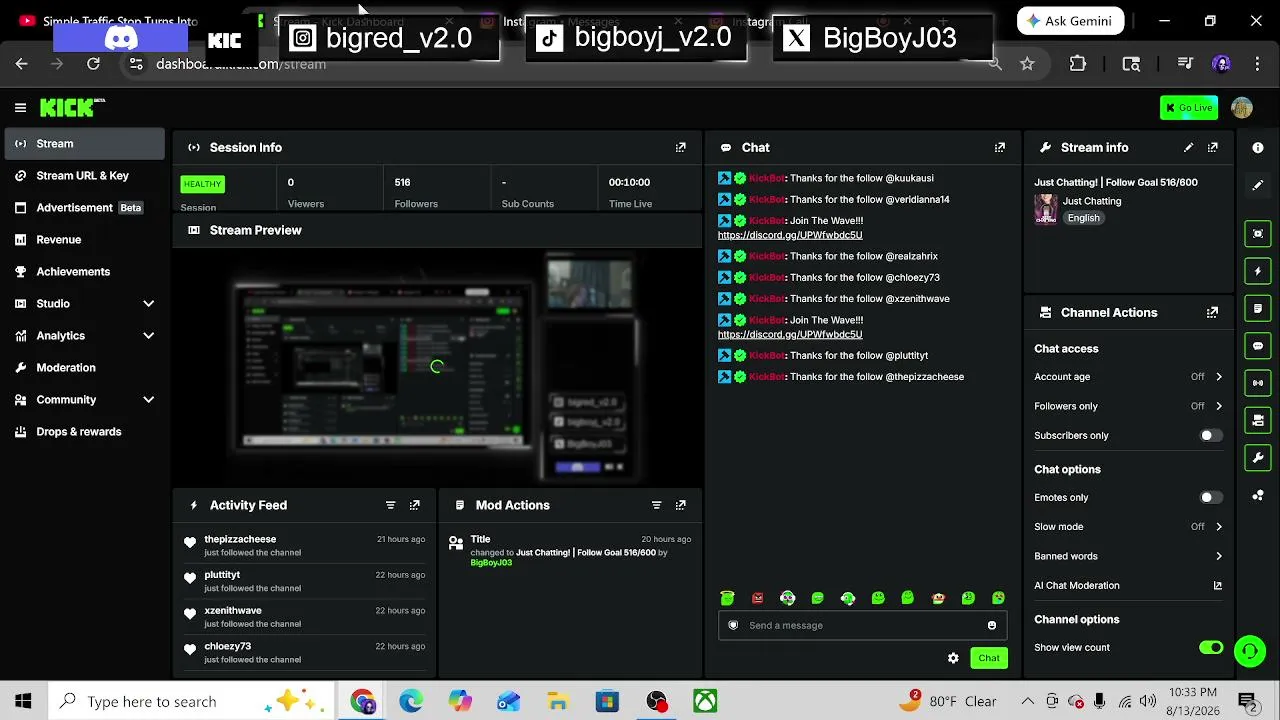The height and width of the screenshot is (720, 1280).
Task: Pop out the Stream info panel
Action: (x=1213, y=147)
